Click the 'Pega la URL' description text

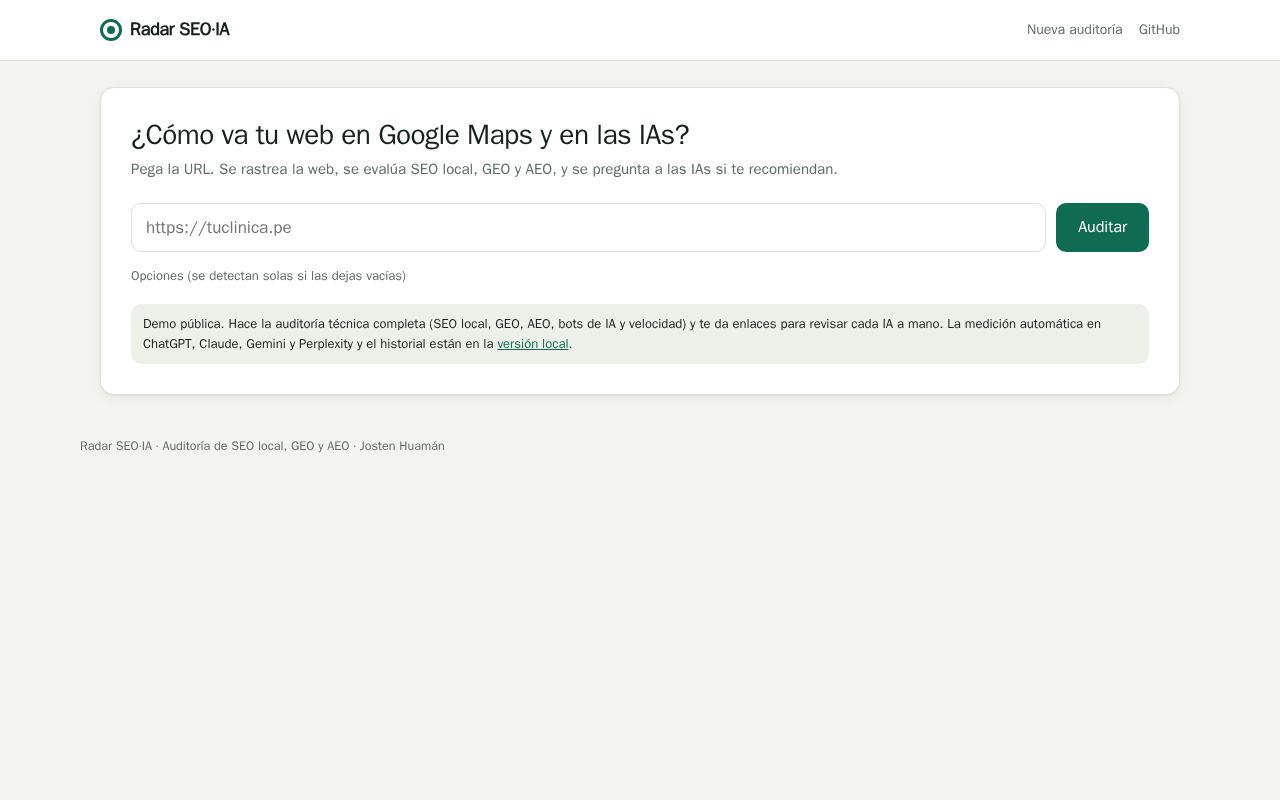coord(484,169)
